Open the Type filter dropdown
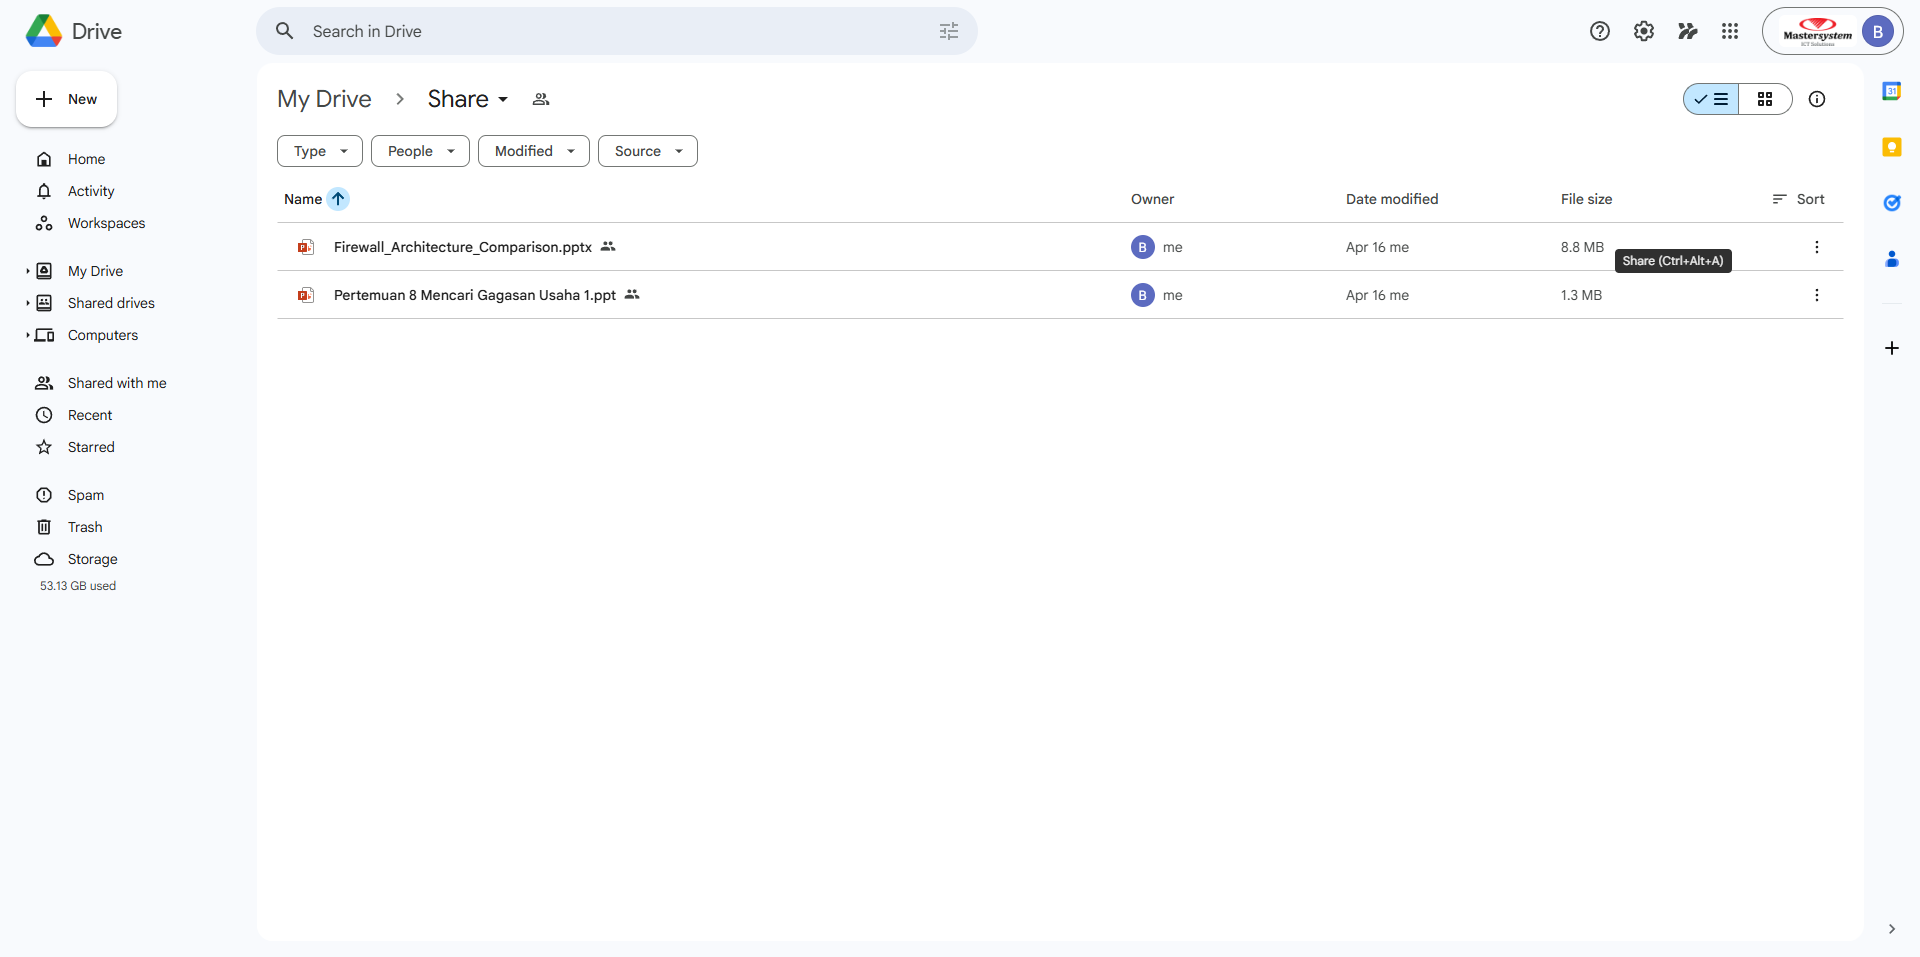Screen dimensions: 1920x957 (320, 151)
